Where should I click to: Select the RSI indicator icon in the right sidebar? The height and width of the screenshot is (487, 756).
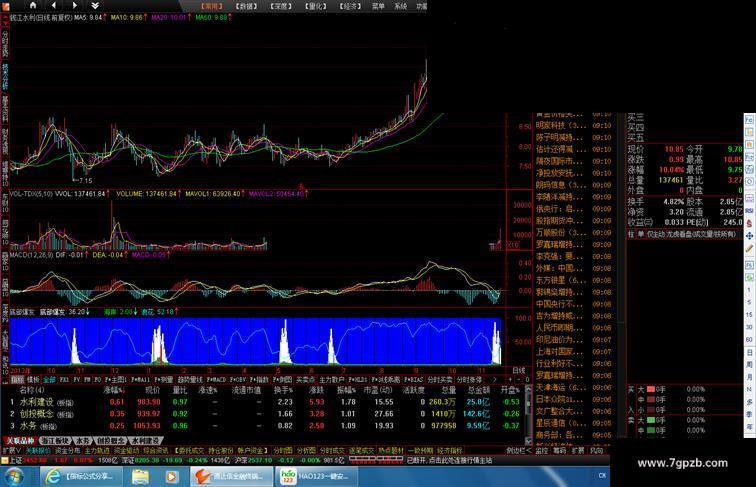(749, 211)
